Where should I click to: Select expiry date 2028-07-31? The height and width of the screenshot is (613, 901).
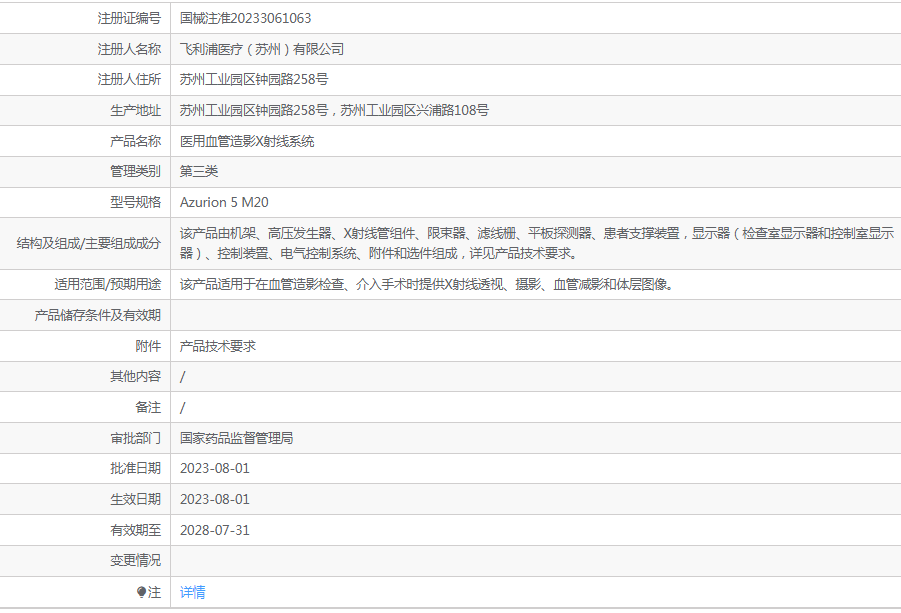click(x=215, y=530)
